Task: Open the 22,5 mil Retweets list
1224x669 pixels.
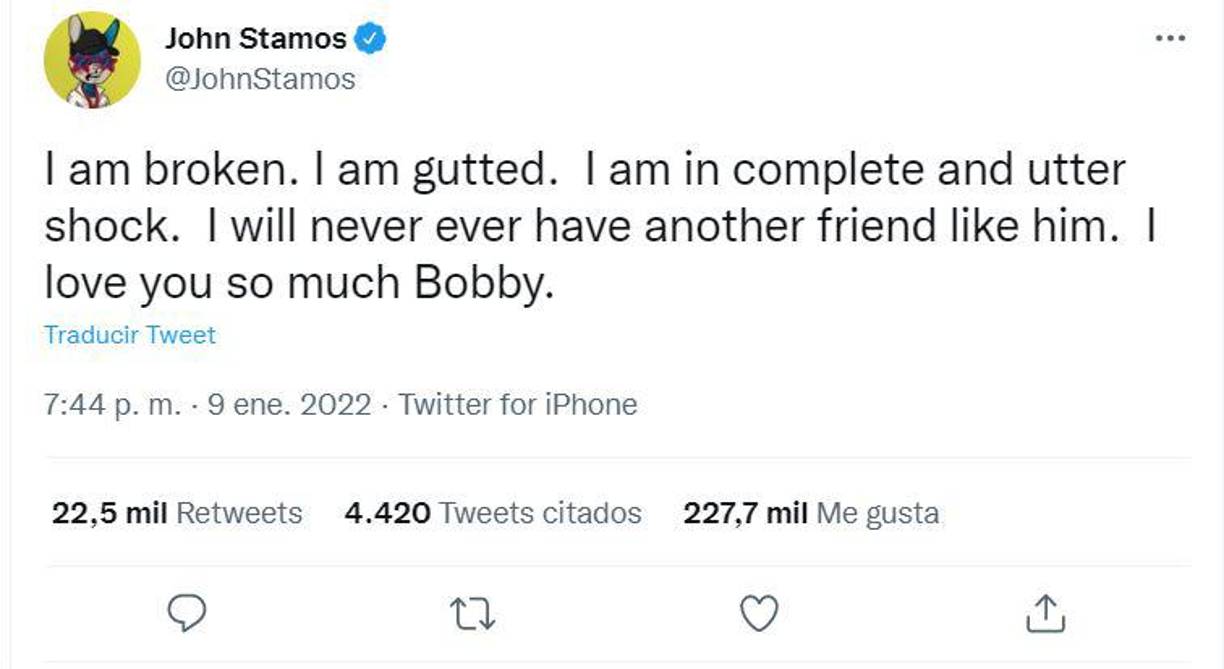Action: tap(176, 513)
